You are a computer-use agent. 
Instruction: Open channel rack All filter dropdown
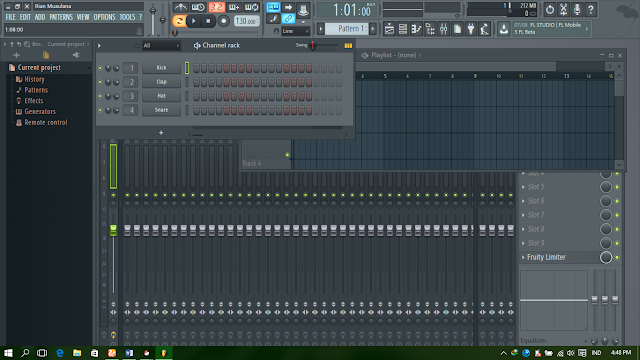click(161, 46)
